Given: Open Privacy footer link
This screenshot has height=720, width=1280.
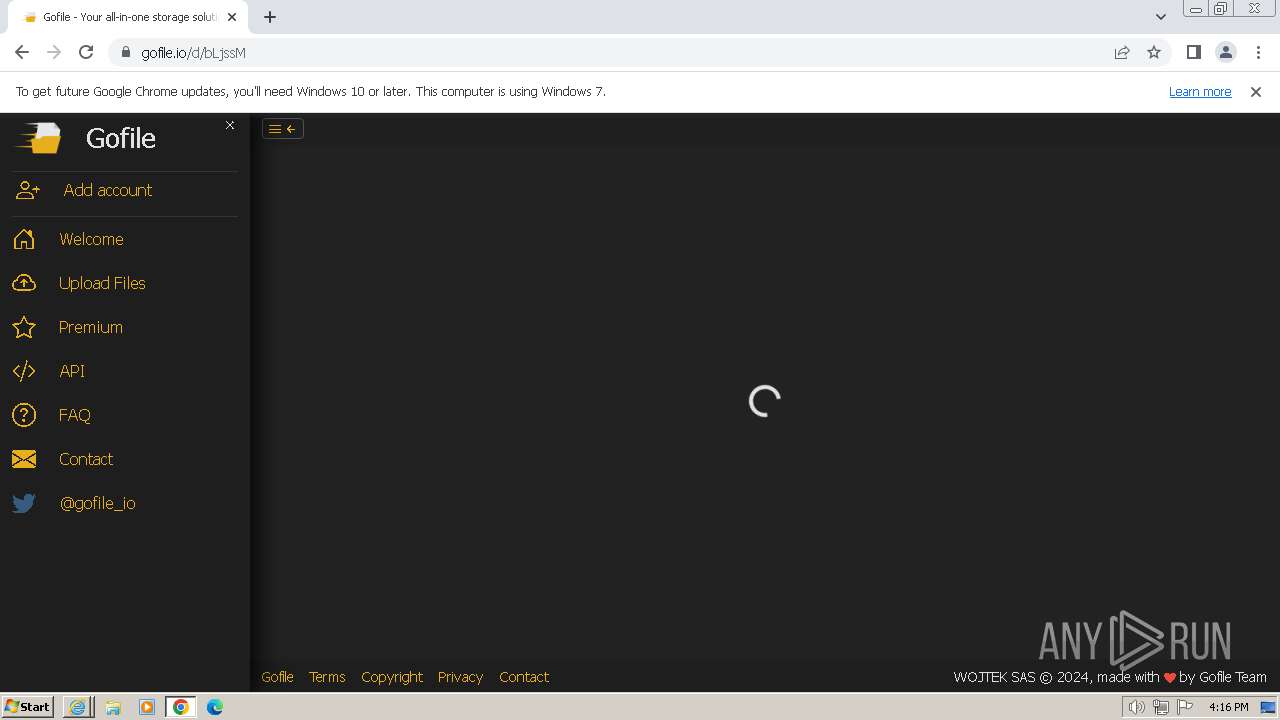Looking at the screenshot, I should [460, 677].
